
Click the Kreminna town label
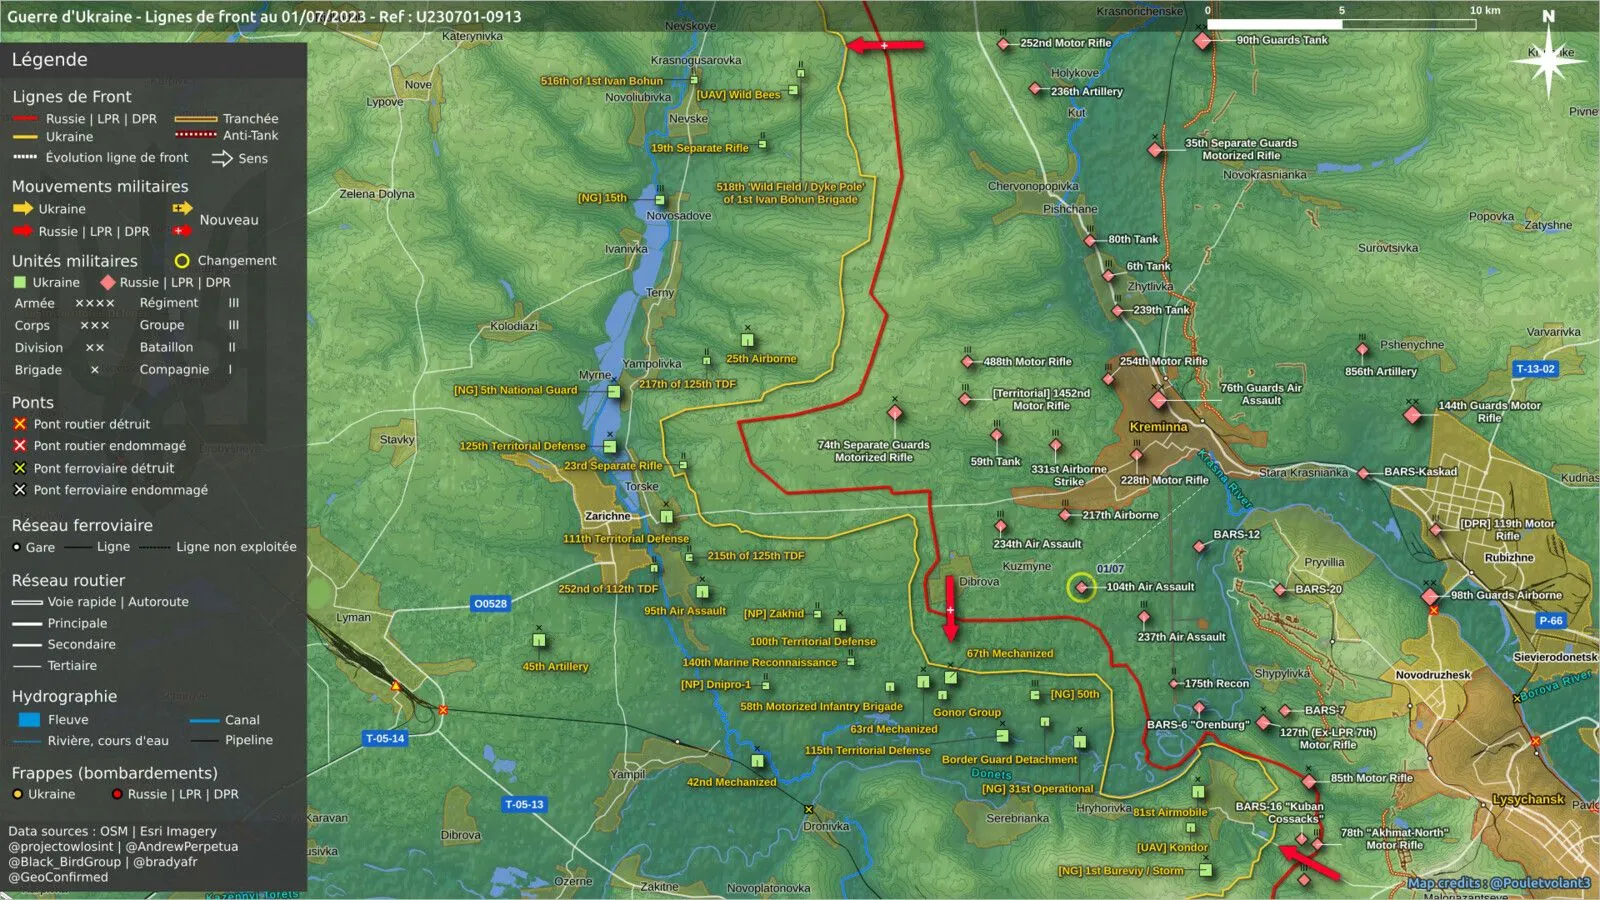pyautogui.click(x=1158, y=427)
